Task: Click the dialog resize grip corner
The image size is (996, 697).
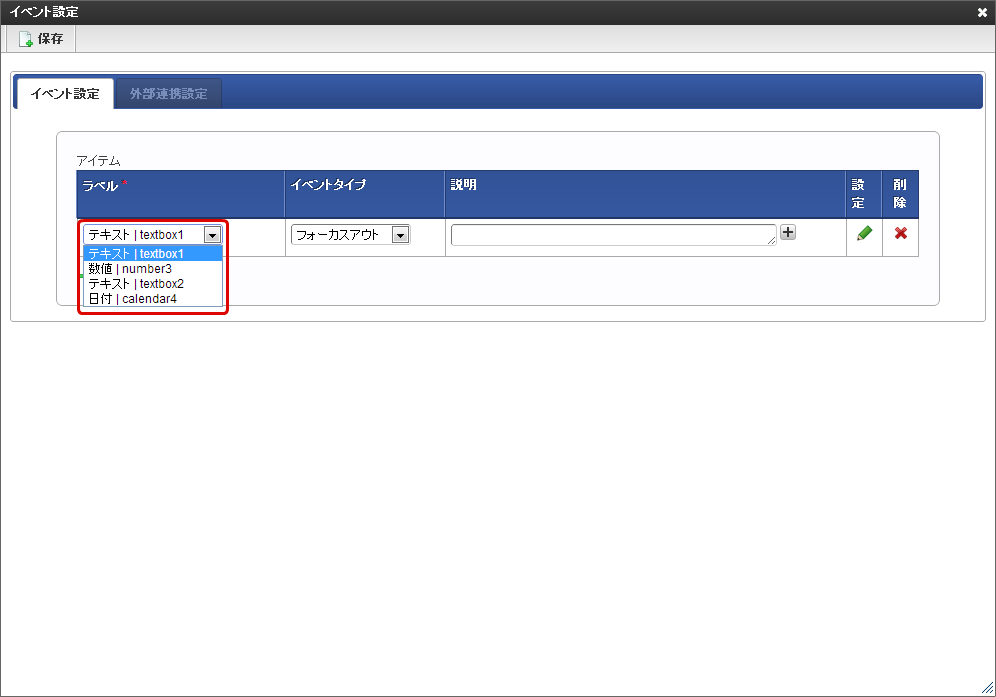Action: click(988, 688)
